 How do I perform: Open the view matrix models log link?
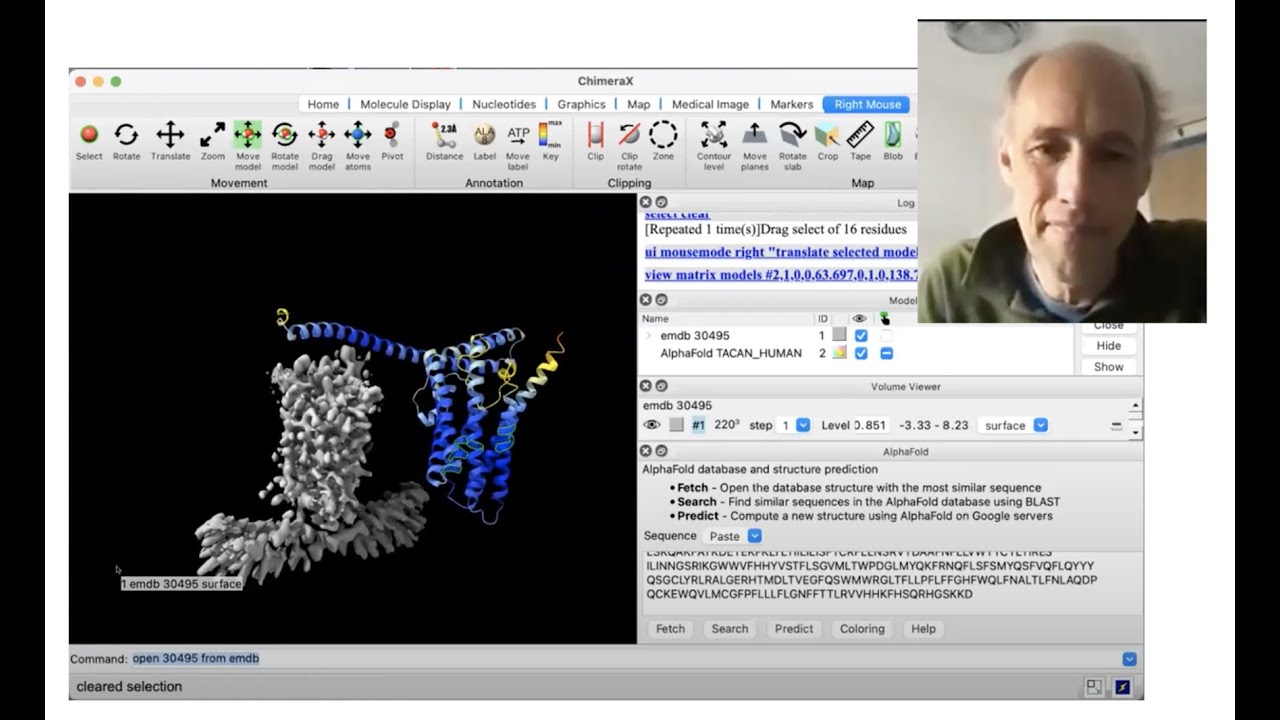tap(781, 275)
